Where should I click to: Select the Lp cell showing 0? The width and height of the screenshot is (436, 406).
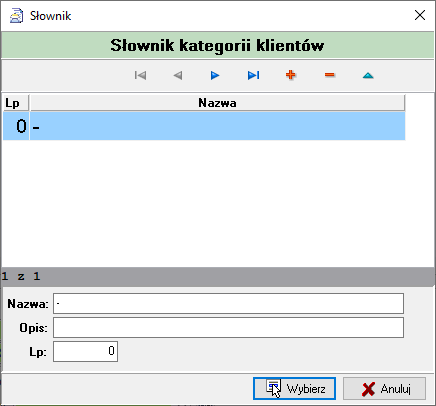point(16,126)
